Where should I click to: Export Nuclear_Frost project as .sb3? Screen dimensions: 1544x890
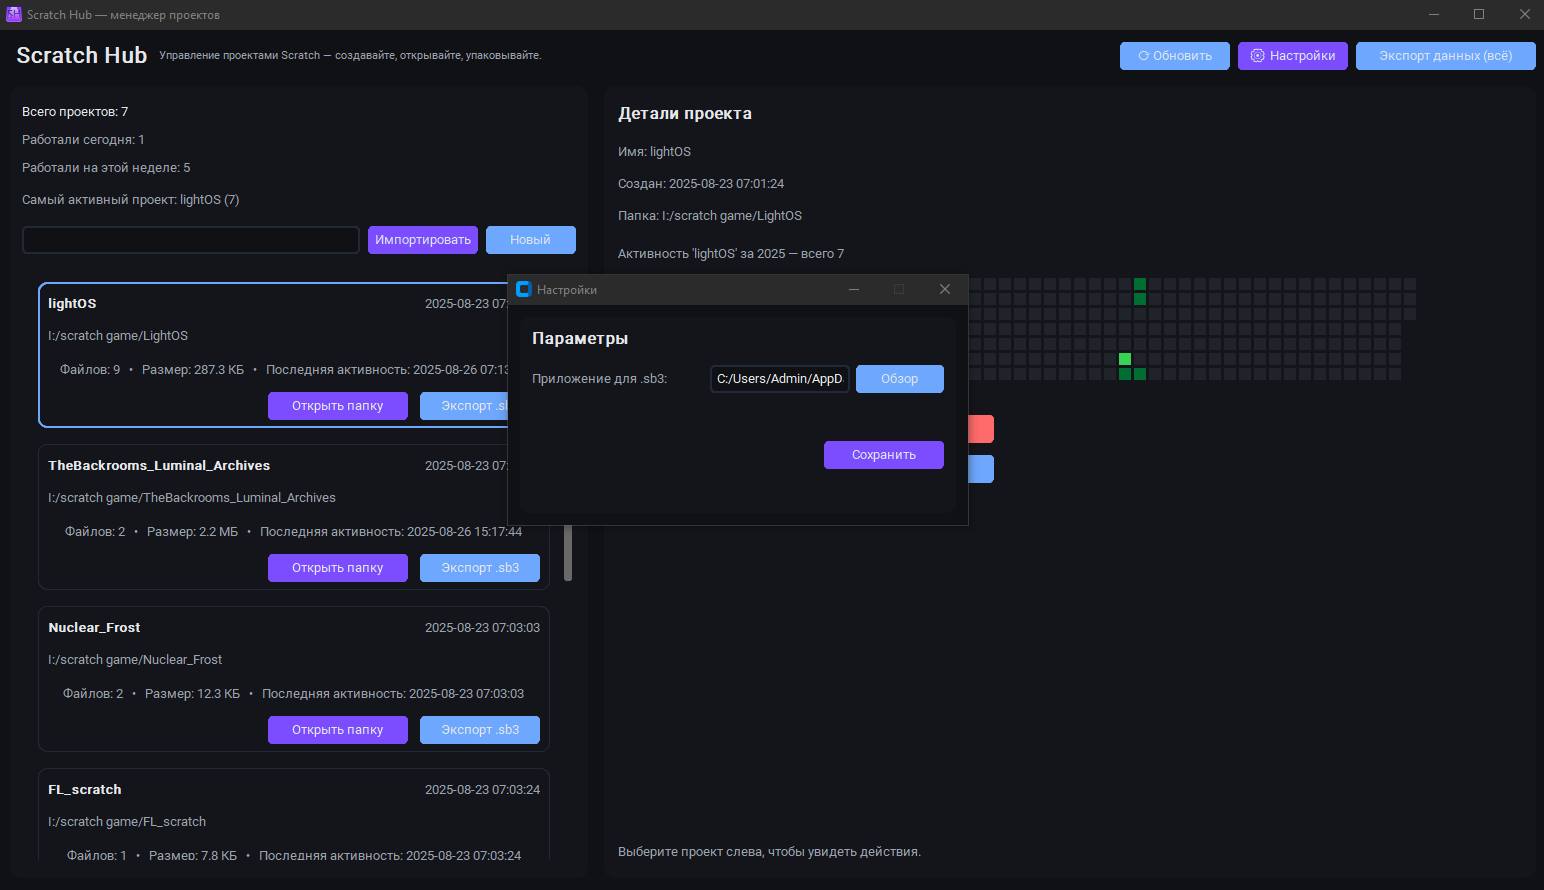(x=480, y=730)
